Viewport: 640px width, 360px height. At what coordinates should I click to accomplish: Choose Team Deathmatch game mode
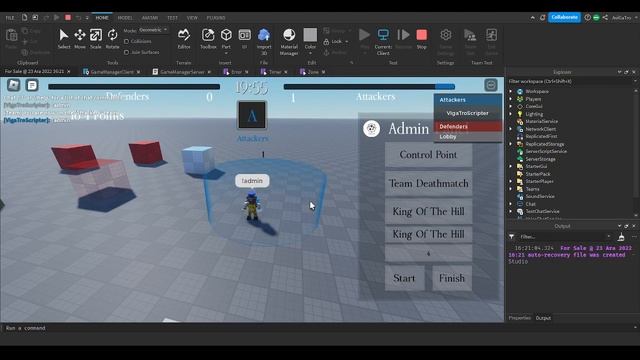pos(428,183)
